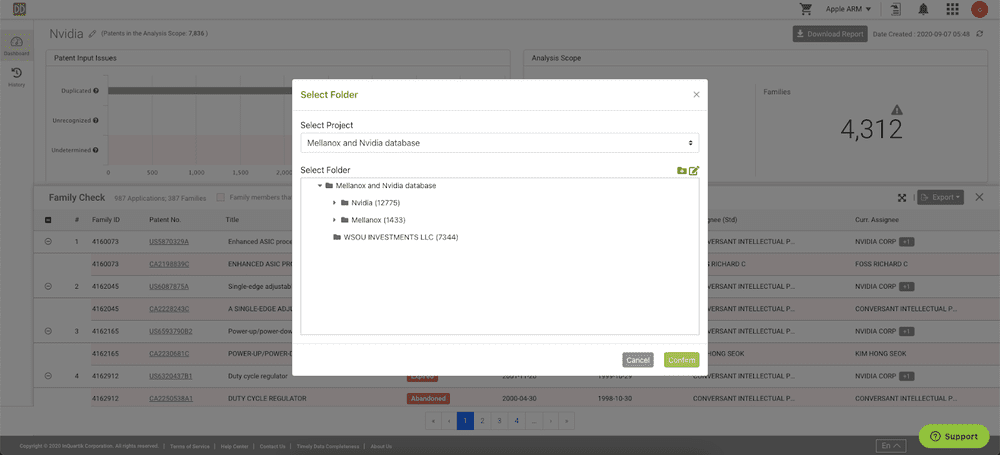Screen dimensions: 1000x455
Task: Click the Families warning triangle icon
Action: pos(897,110)
